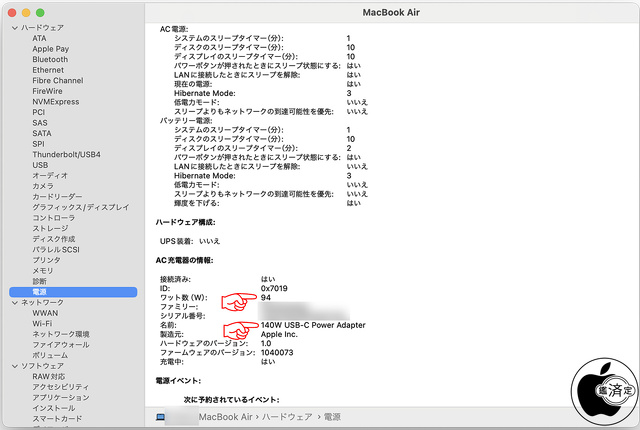Select ネットワーク環境 entry
Image resolution: width=640 pixels, height=430 pixels.
point(61,335)
